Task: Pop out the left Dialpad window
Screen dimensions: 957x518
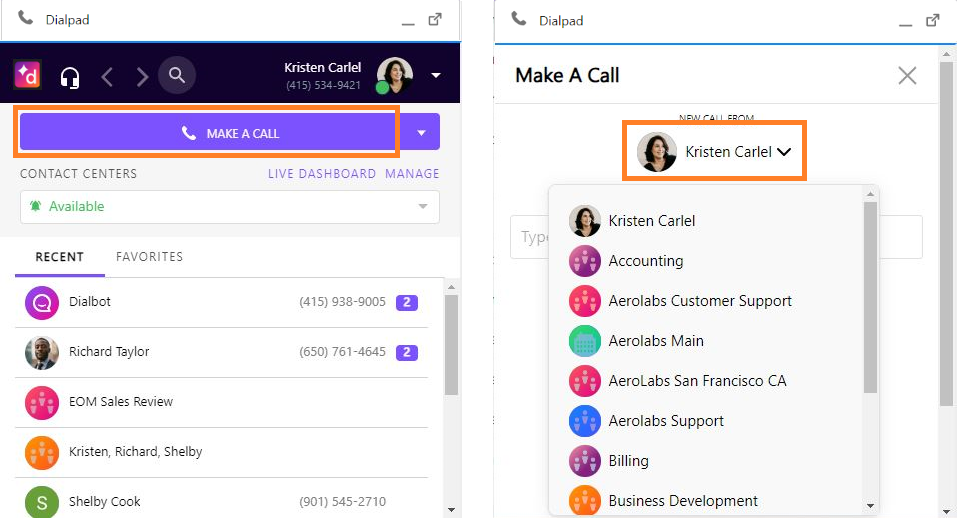Action: 435,20
